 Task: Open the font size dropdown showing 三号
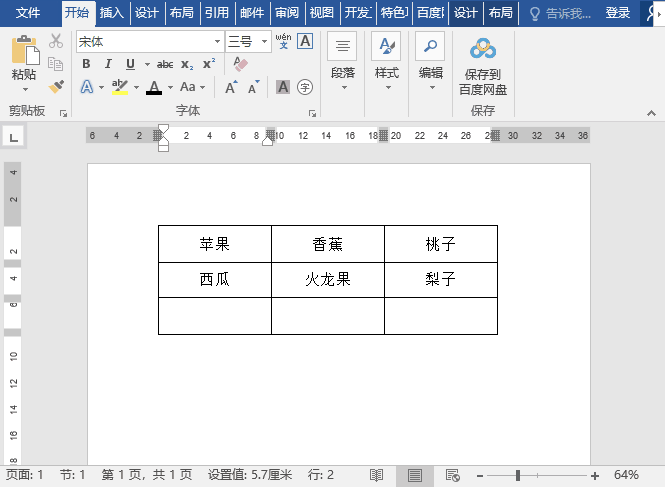click(264, 42)
